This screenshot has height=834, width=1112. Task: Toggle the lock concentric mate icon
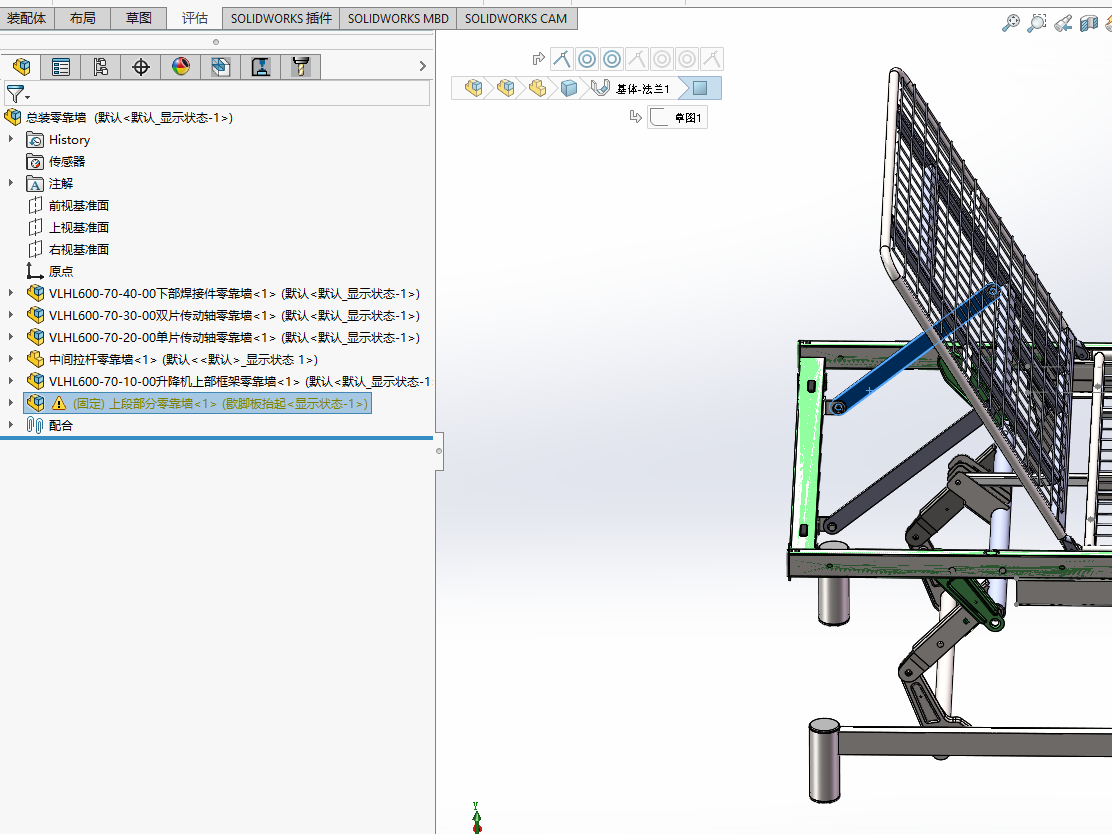611,59
